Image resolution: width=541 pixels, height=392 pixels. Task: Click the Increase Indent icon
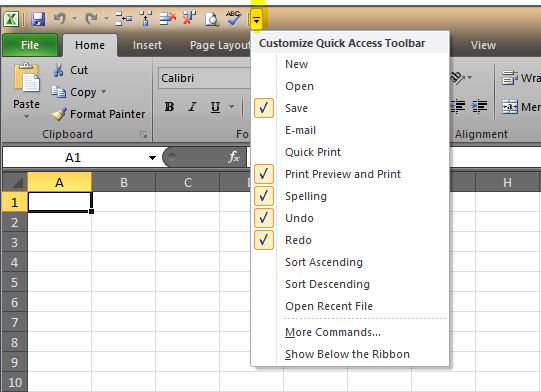click(x=480, y=107)
